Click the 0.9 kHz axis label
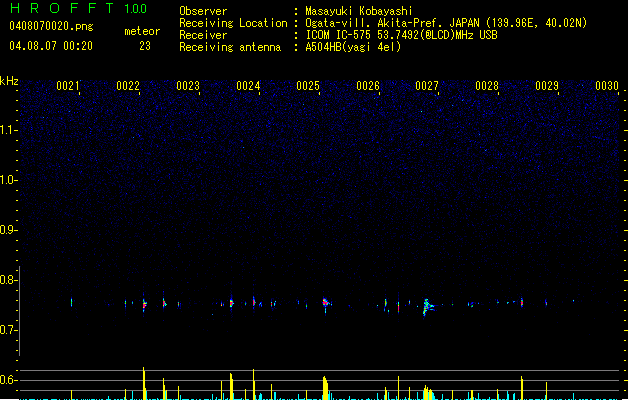This screenshot has width=629, height=400. (x=8, y=230)
